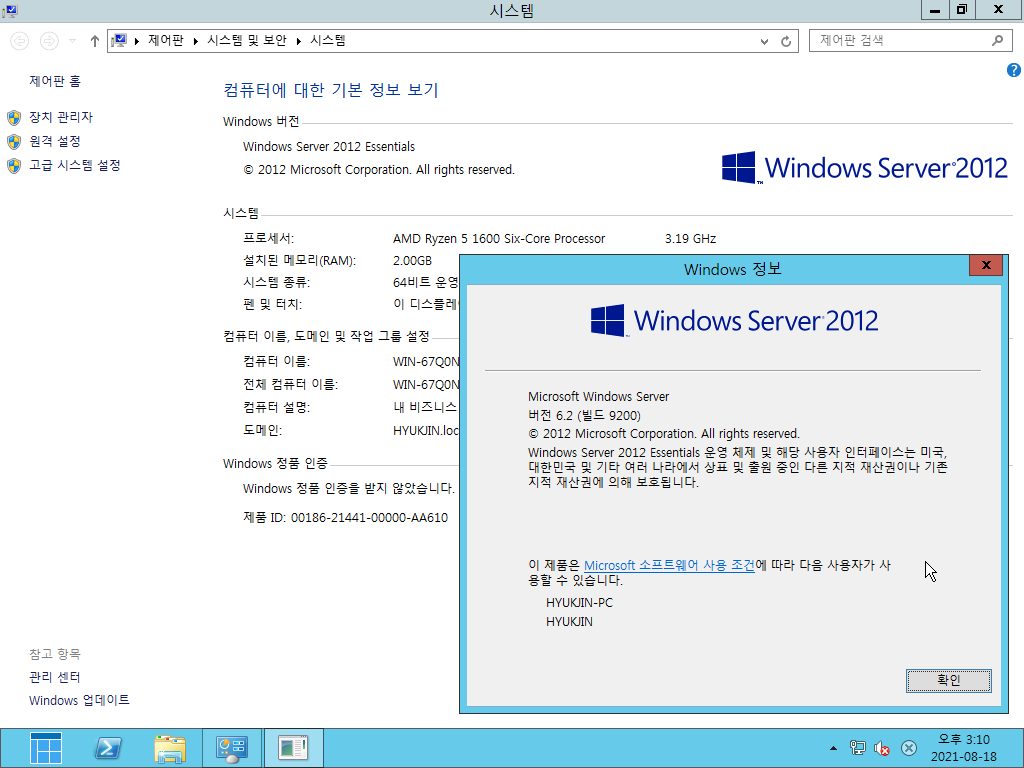Select 시스템 및 보안 breadcrumb
Viewport: 1024px width, 768px height.
(247, 40)
